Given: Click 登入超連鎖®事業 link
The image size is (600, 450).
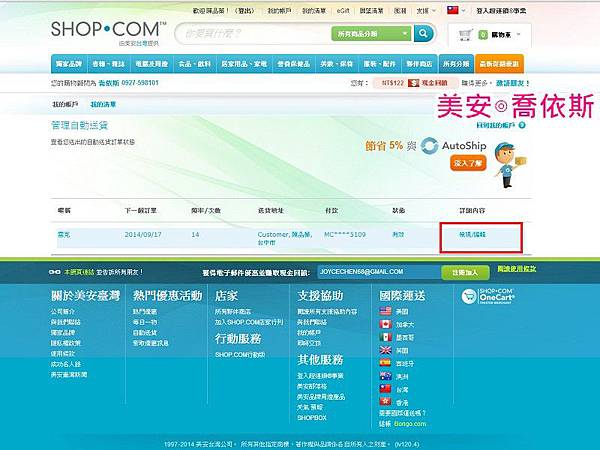Looking at the screenshot, I should tap(501, 11).
